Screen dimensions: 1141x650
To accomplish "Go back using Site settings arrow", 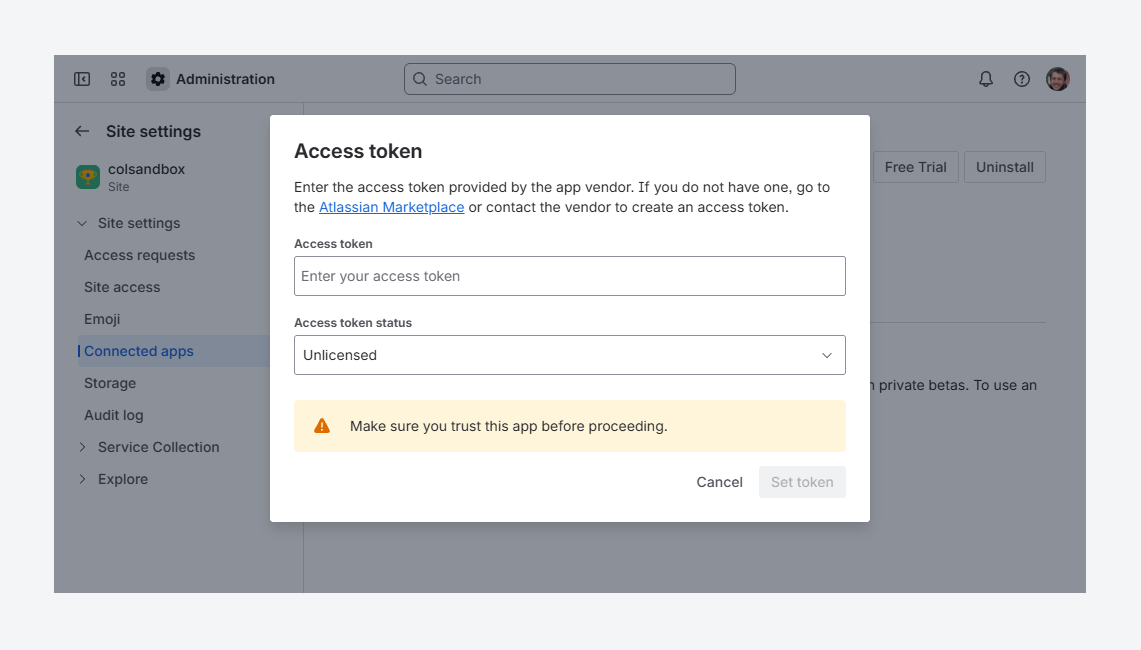I will click(82, 131).
